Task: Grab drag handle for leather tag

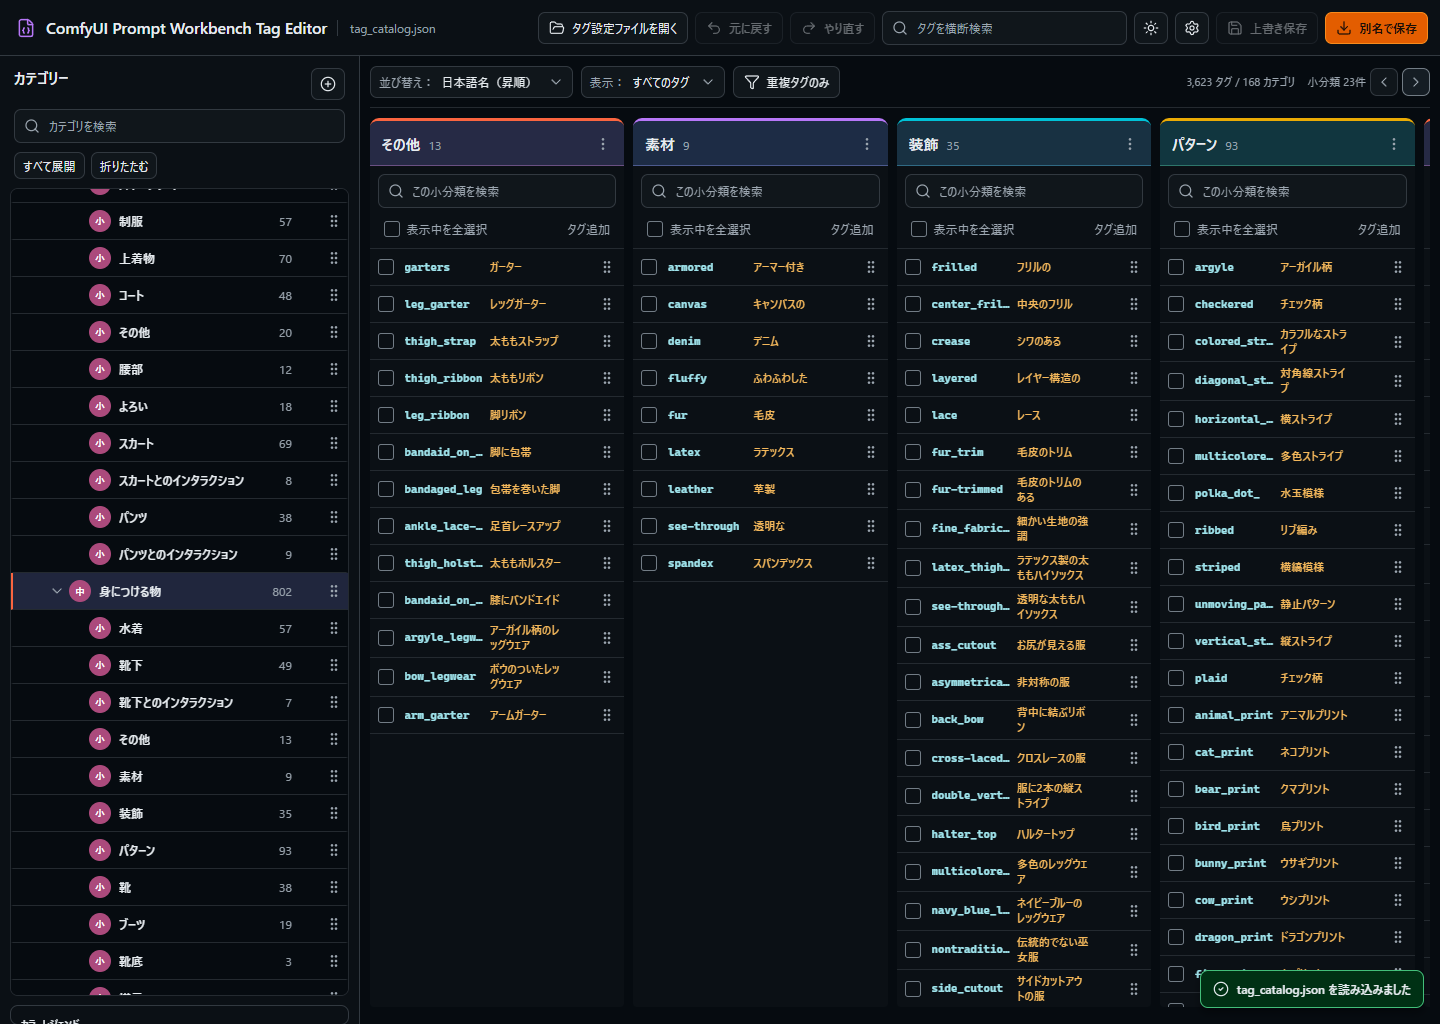Action: [871, 489]
